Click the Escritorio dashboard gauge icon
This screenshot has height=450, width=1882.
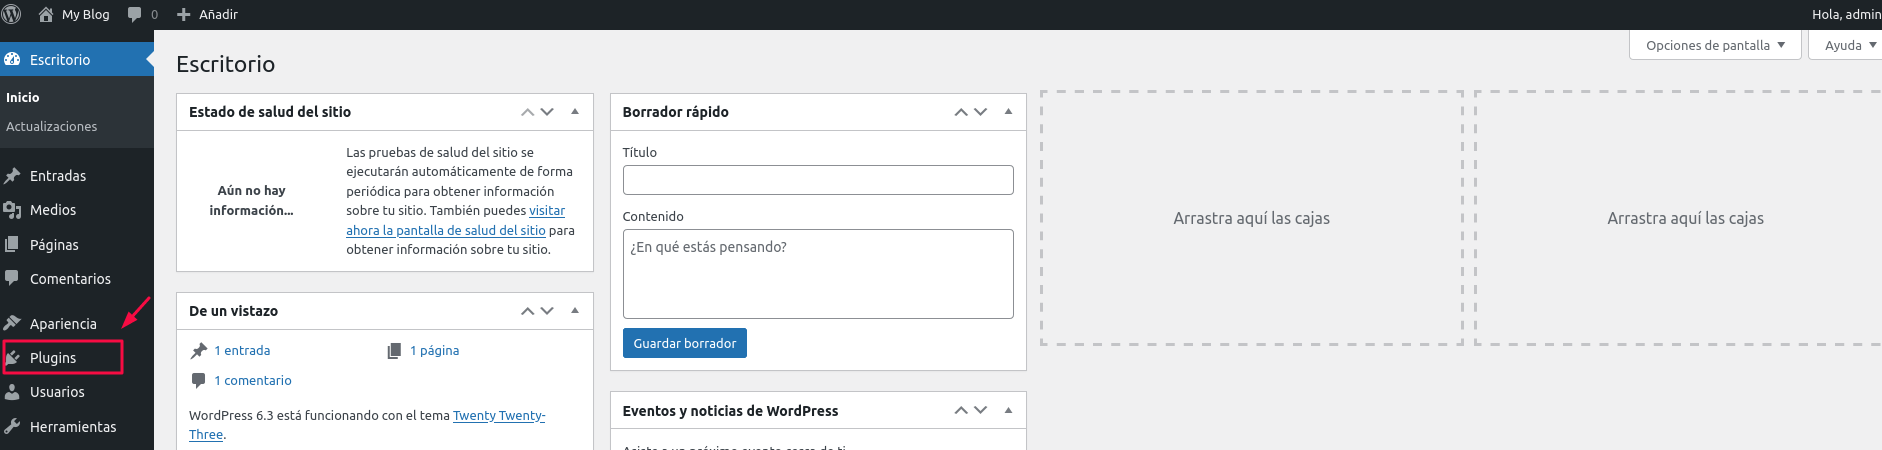pyautogui.click(x=12, y=59)
